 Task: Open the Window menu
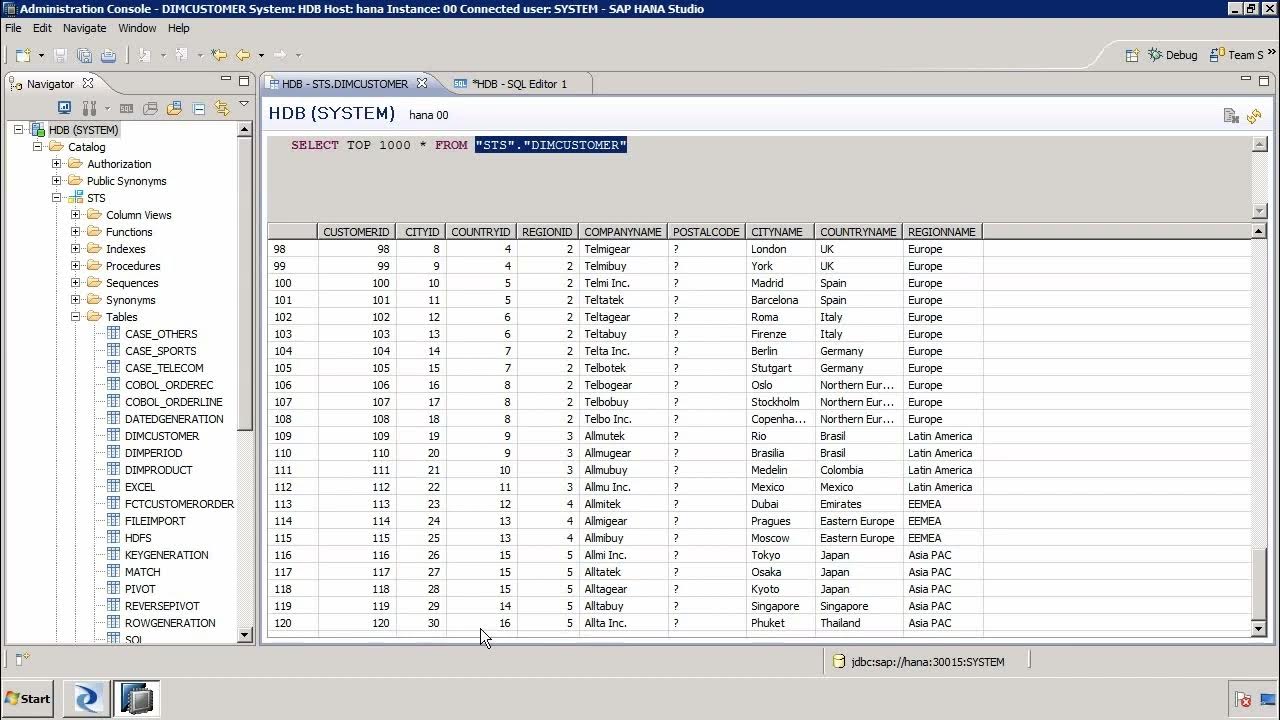137,28
